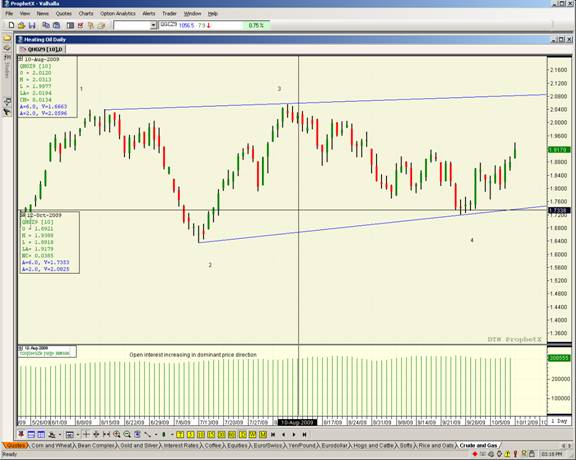
Task: Click the QH029 [10],D chart tab
Action: pos(42,49)
